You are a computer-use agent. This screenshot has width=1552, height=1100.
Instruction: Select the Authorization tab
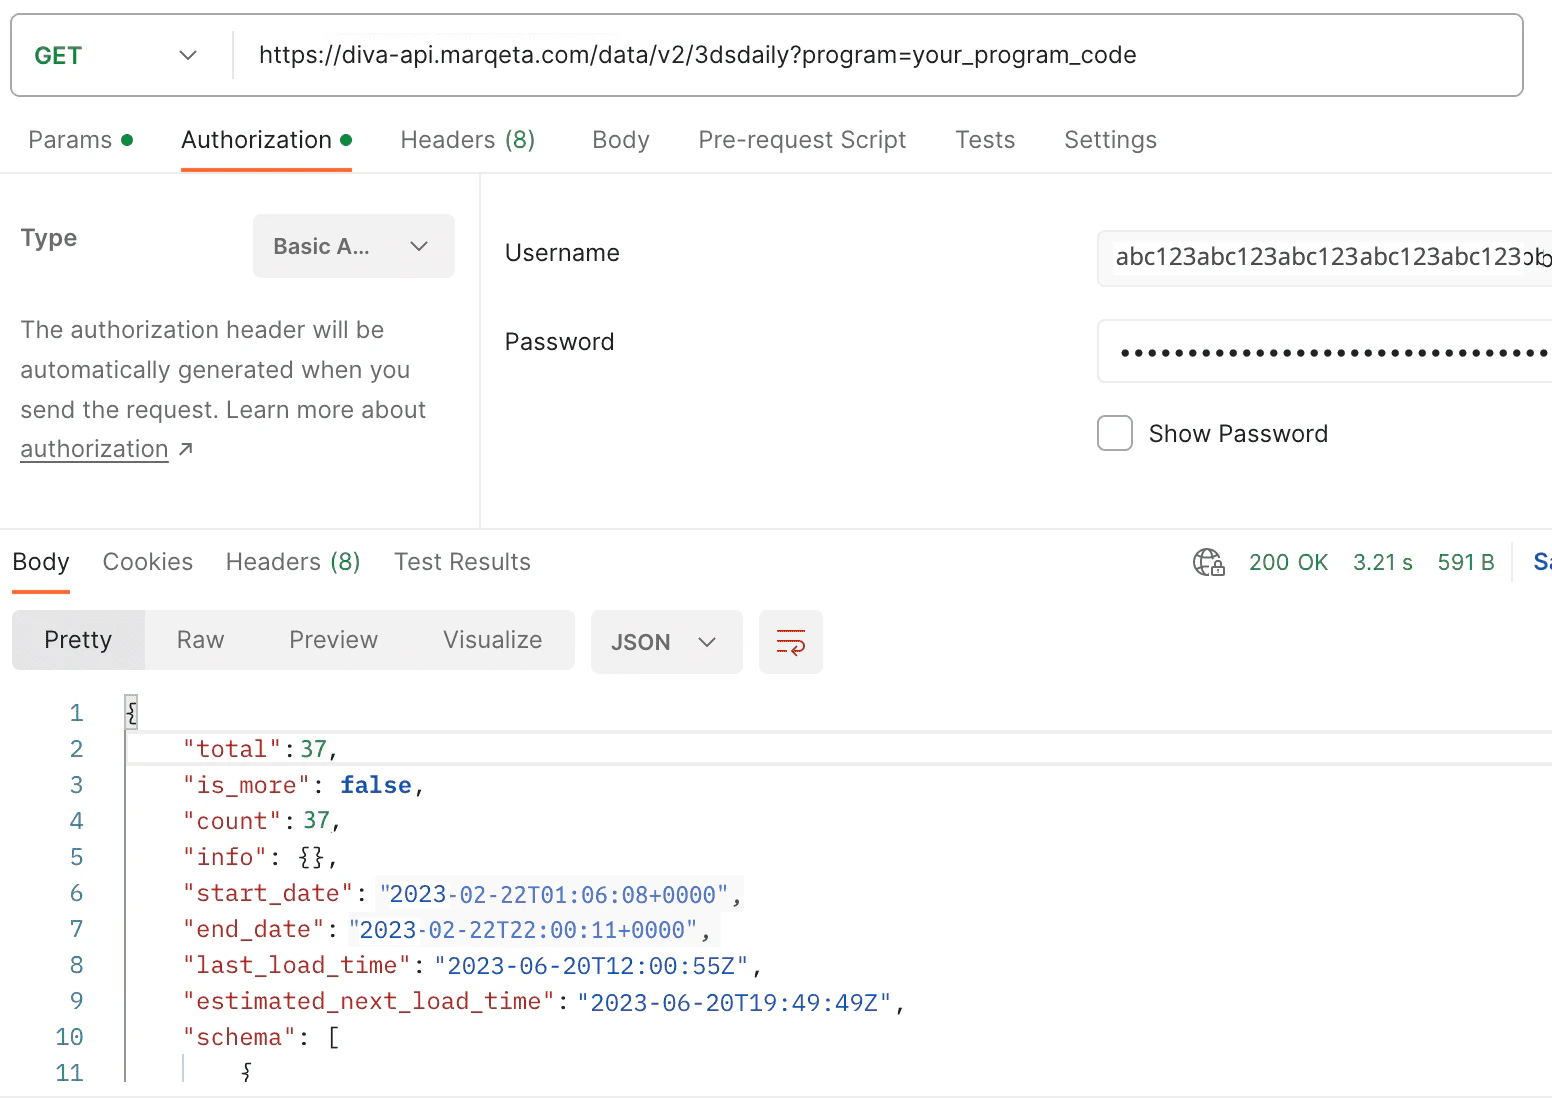[266, 140]
